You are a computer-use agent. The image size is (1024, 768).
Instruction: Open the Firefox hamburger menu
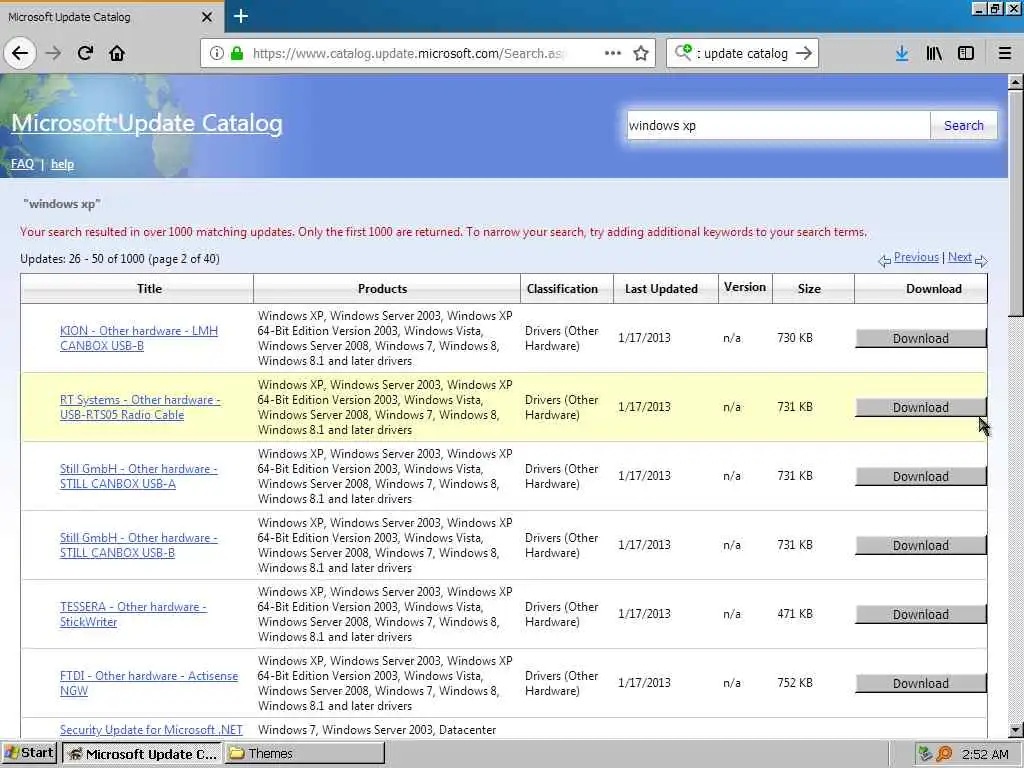[x=1005, y=54]
